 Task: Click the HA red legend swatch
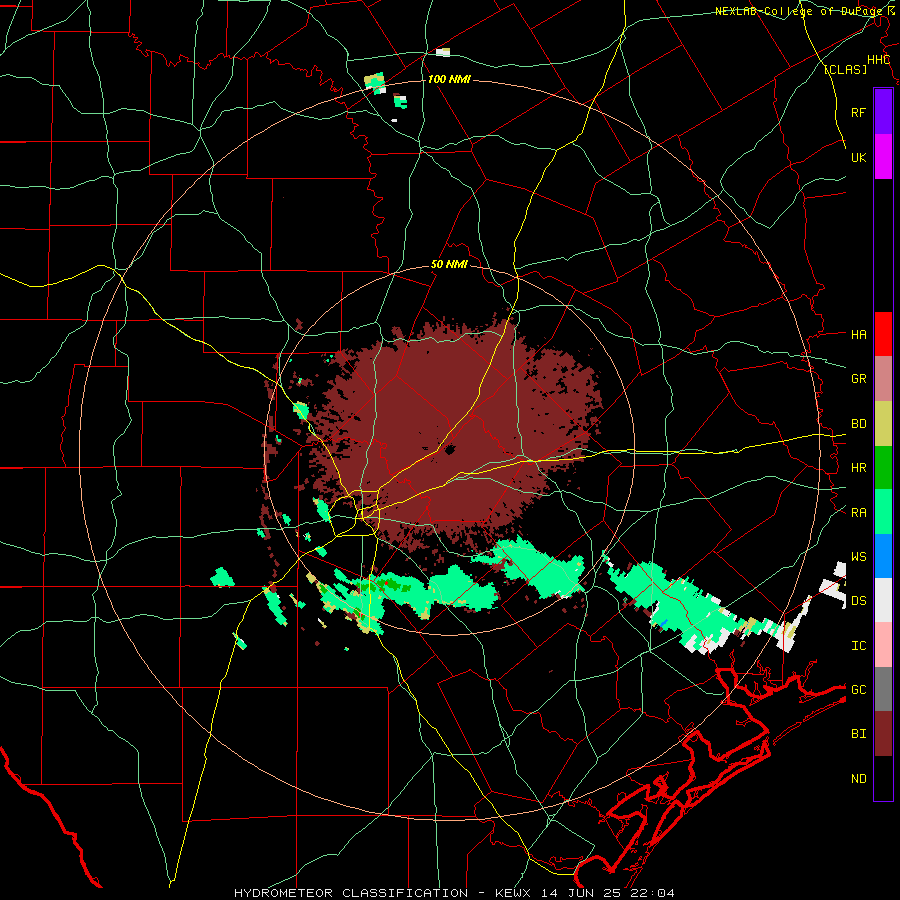883,334
